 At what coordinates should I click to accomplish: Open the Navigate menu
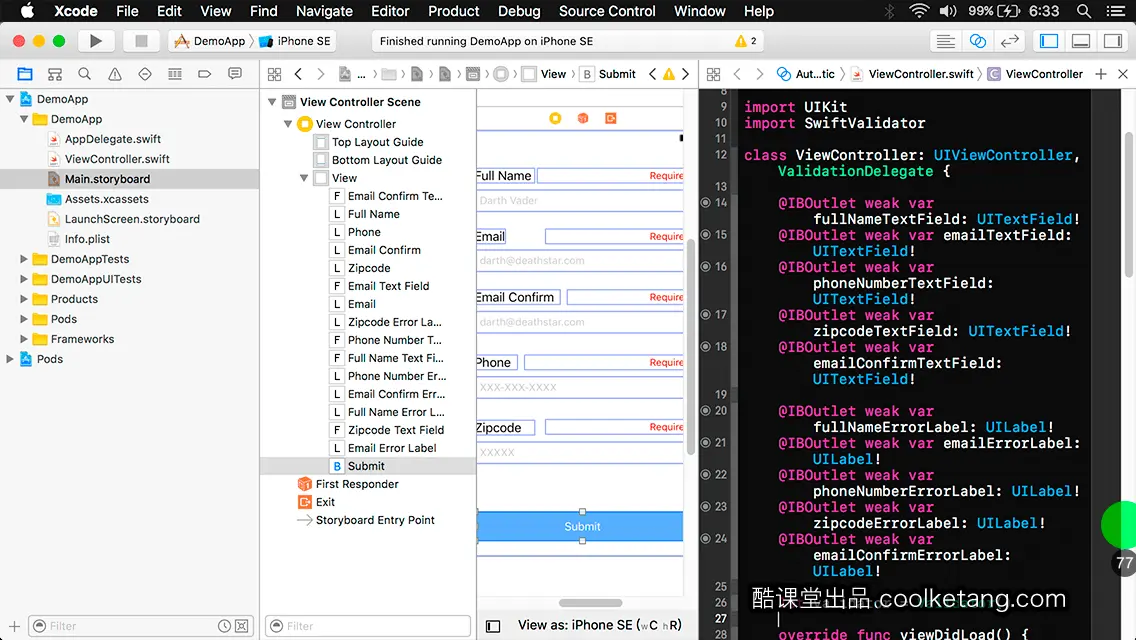[324, 11]
